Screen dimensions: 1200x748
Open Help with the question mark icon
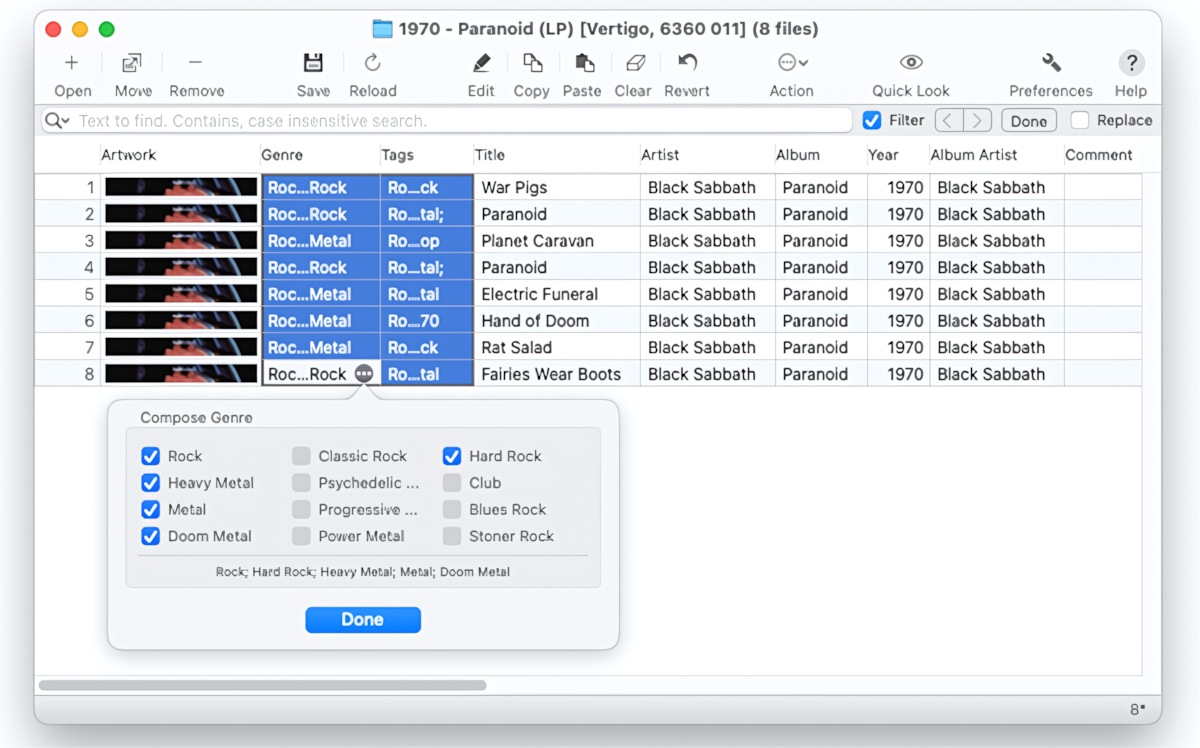tap(1131, 63)
